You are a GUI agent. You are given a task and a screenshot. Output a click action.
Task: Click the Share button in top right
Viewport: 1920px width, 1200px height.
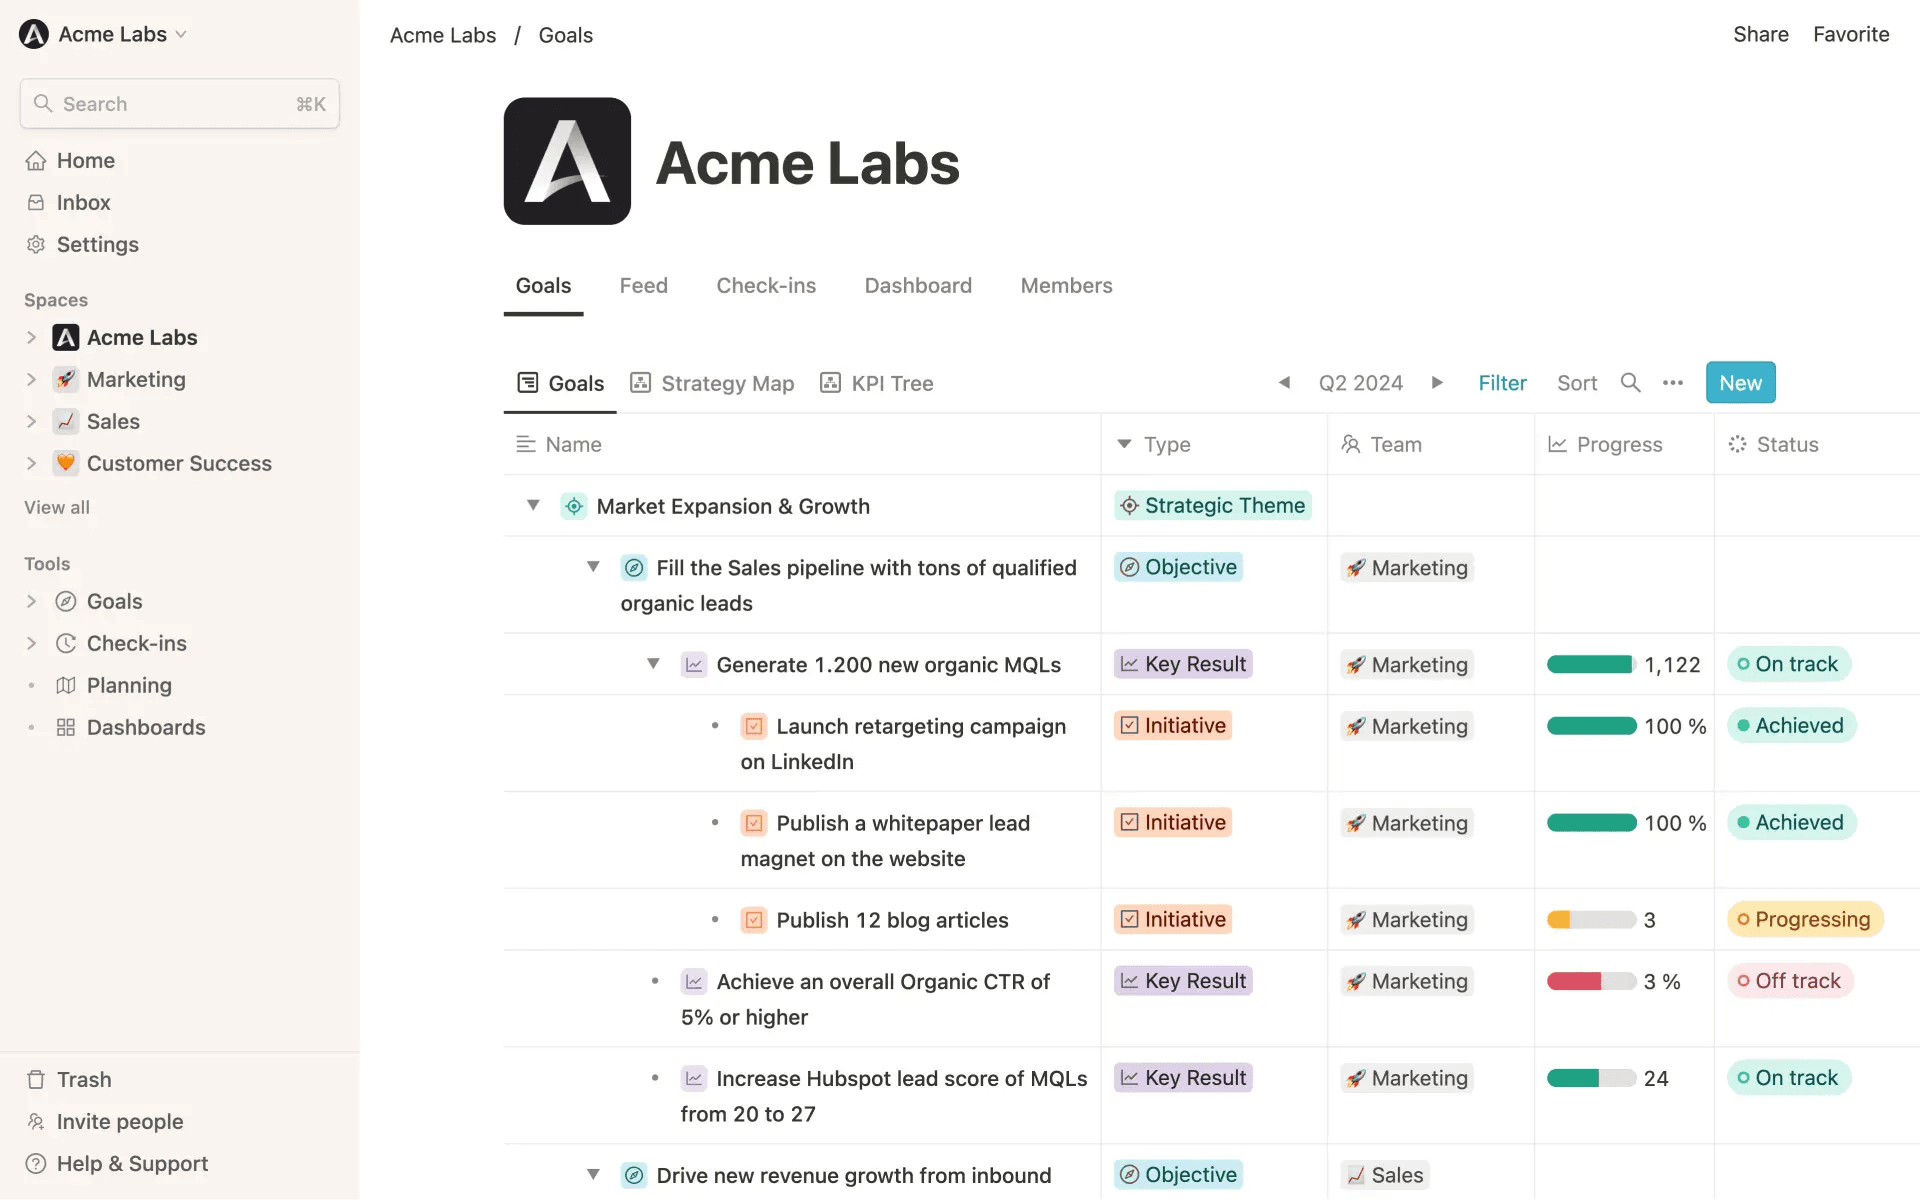click(x=1761, y=33)
